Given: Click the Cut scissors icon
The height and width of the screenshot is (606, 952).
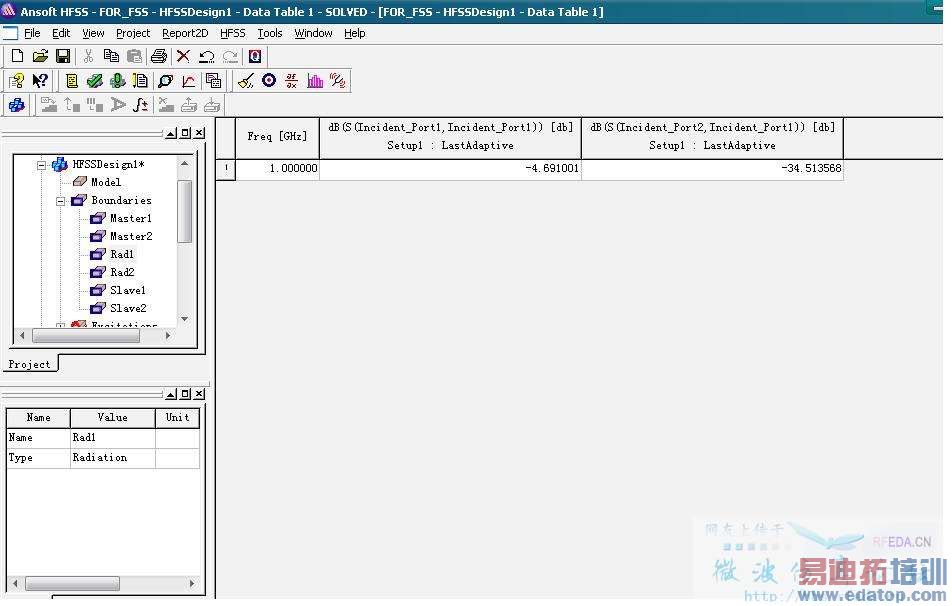Looking at the screenshot, I should point(89,56).
